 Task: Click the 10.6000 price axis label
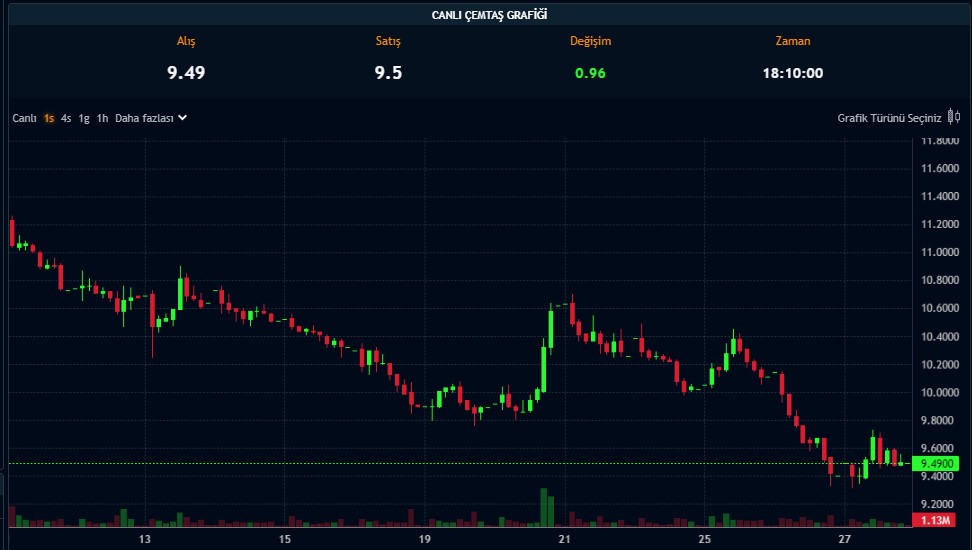click(938, 308)
